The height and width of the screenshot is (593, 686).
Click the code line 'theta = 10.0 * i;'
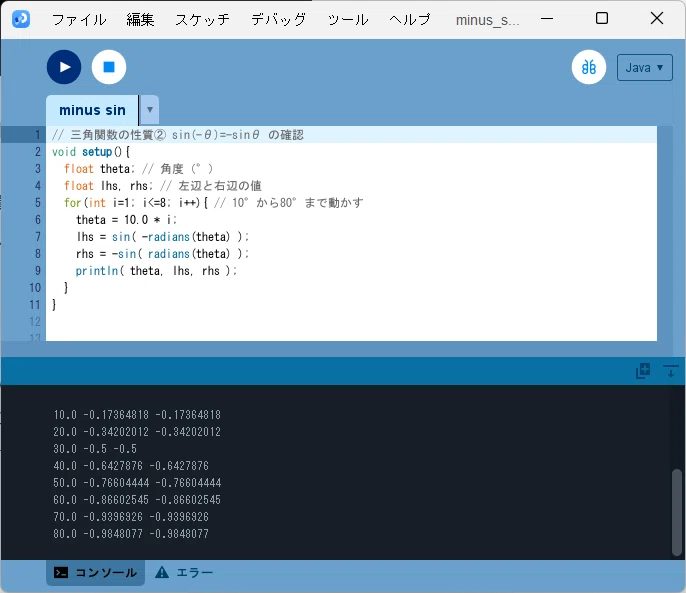pos(126,220)
